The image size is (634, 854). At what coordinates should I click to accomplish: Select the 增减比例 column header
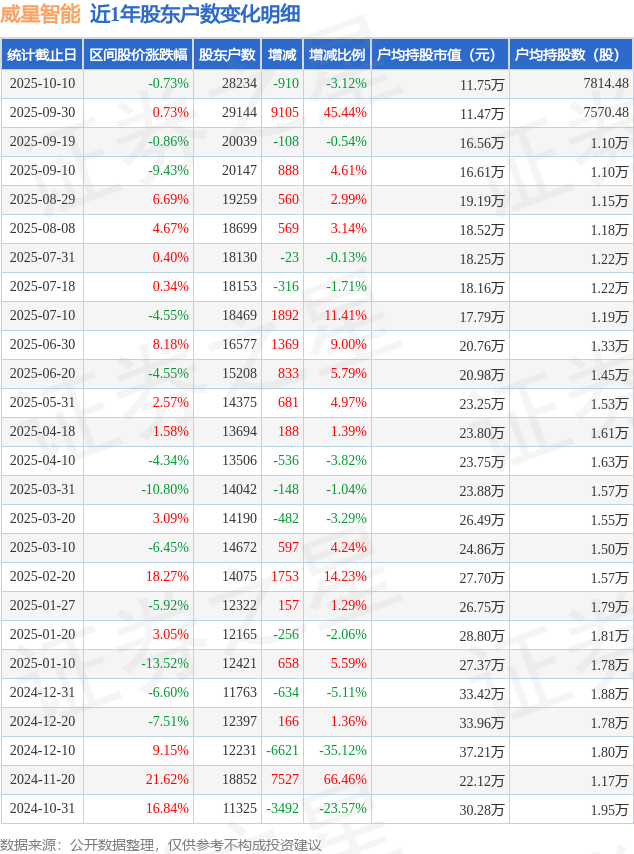(337, 55)
